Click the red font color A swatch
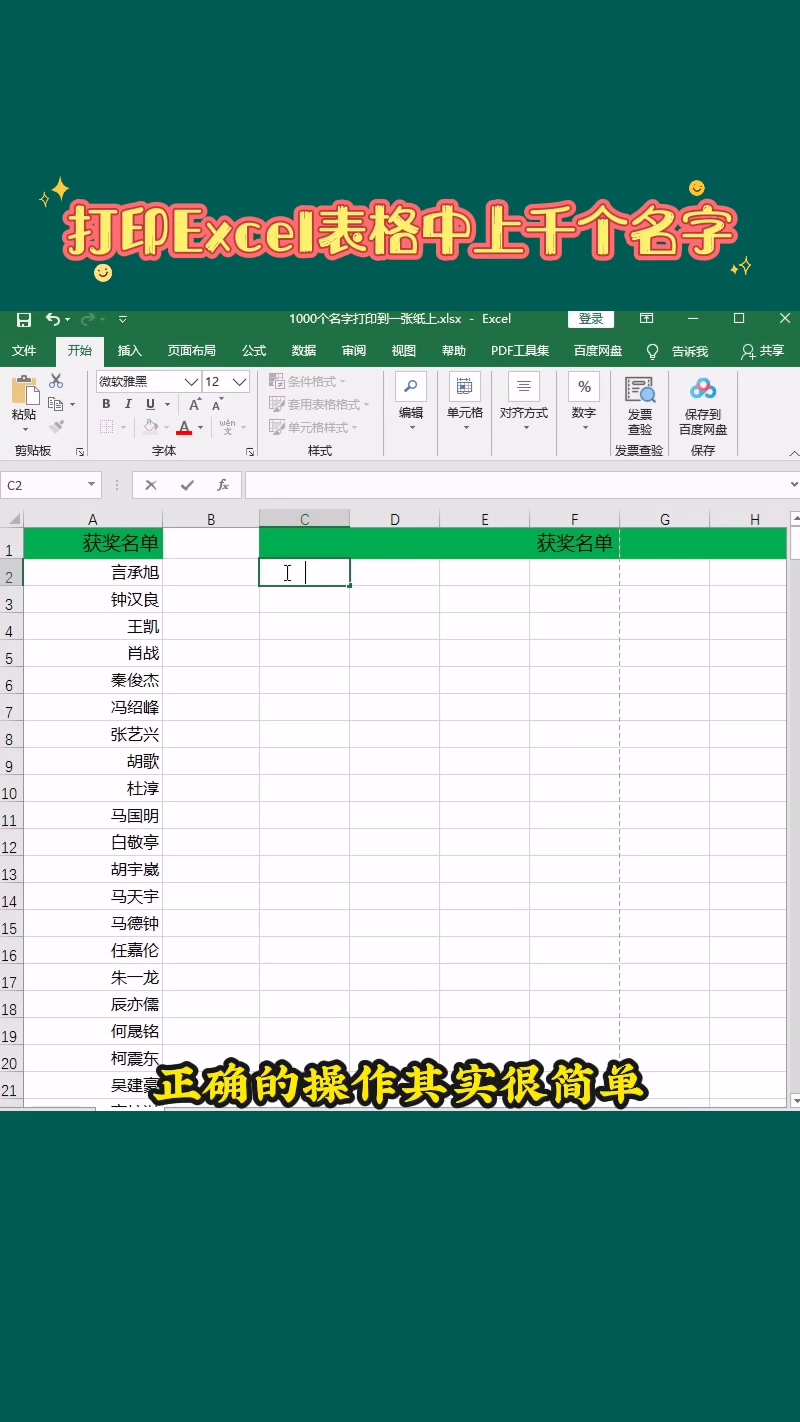800x1422 pixels. 183,427
